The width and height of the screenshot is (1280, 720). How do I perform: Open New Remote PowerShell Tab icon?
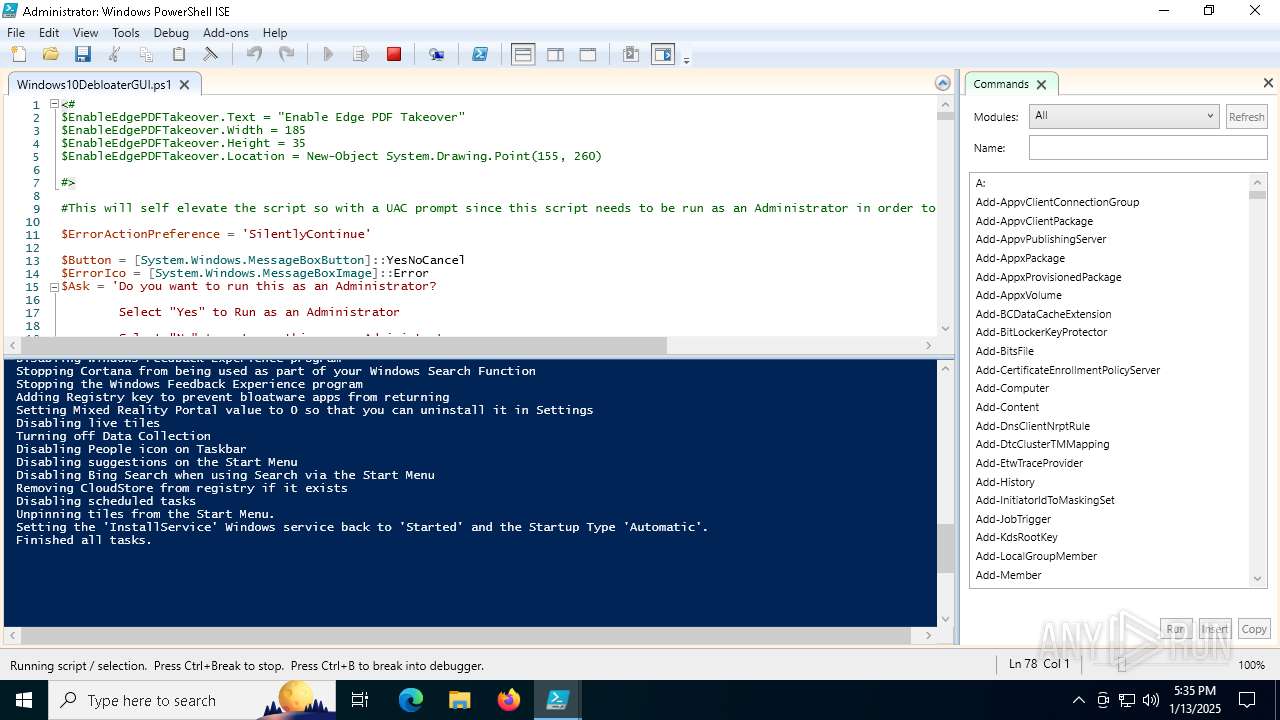[x=436, y=54]
